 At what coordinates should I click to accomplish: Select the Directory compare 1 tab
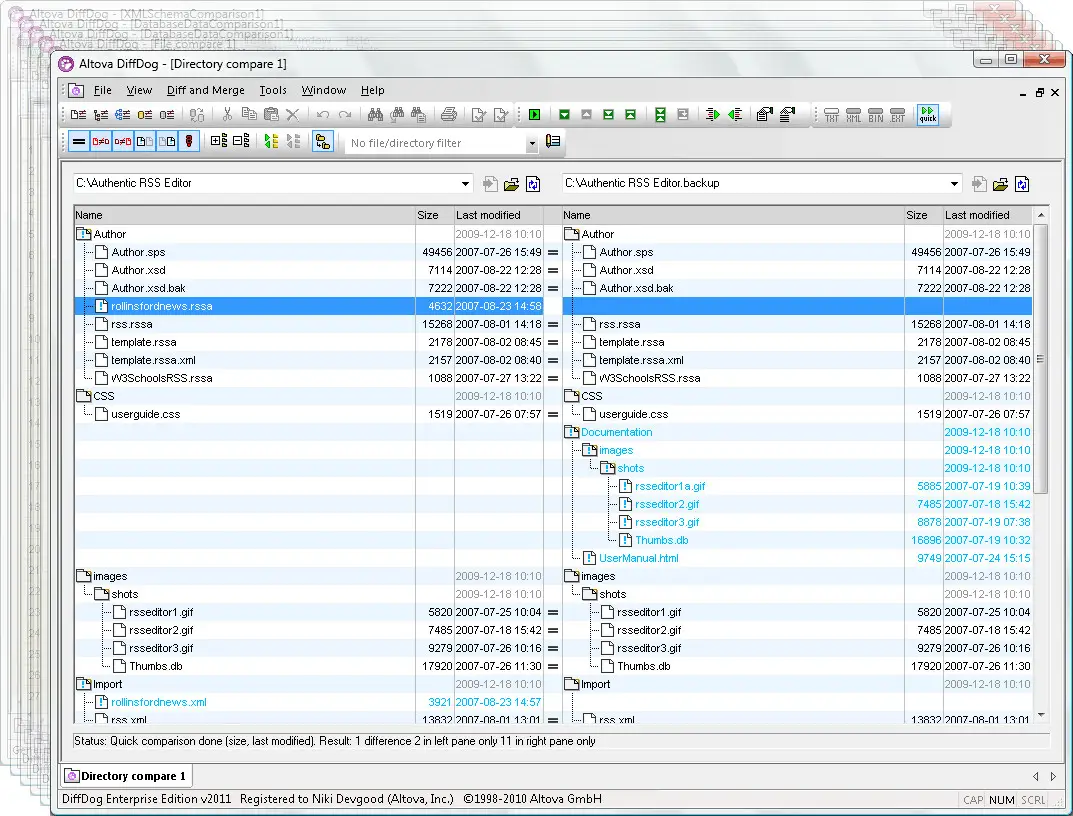[x=126, y=776]
